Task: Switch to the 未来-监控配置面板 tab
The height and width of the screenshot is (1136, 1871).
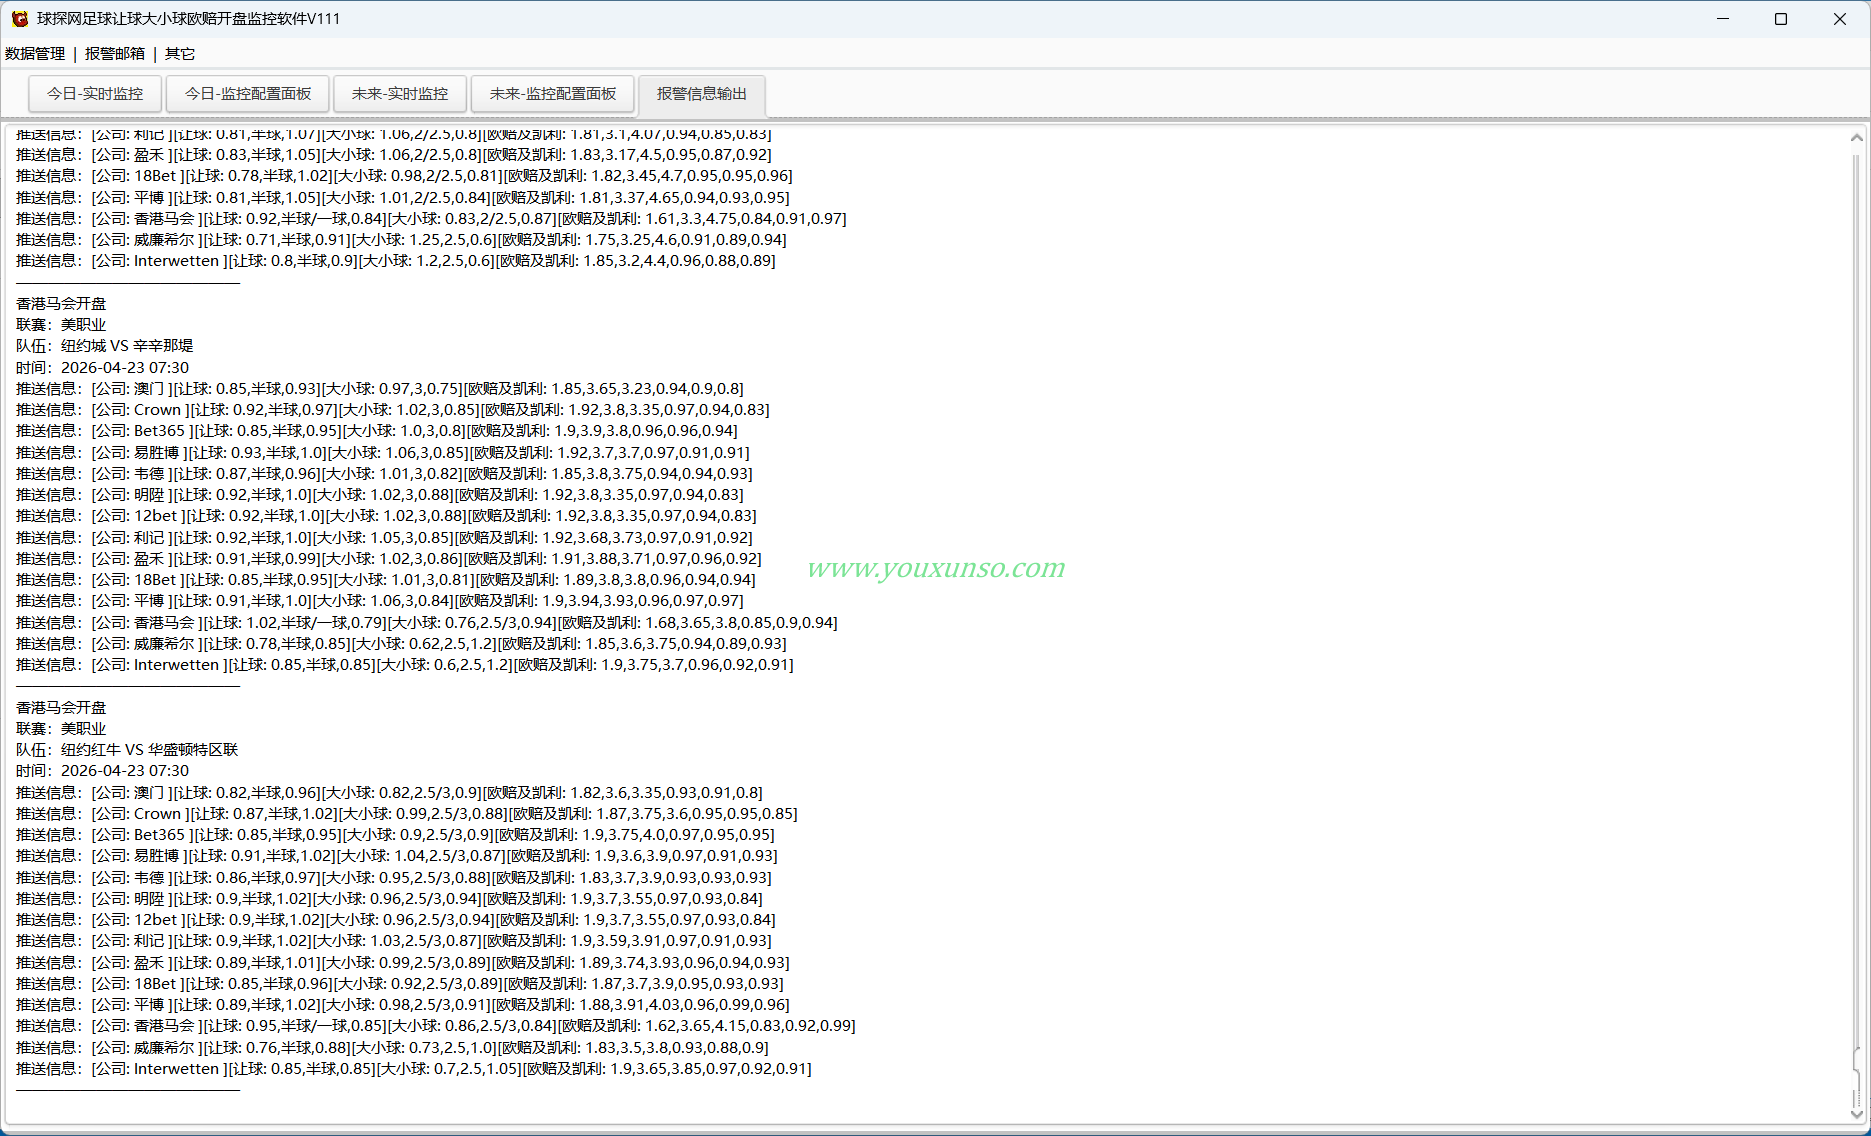Action: [553, 94]
